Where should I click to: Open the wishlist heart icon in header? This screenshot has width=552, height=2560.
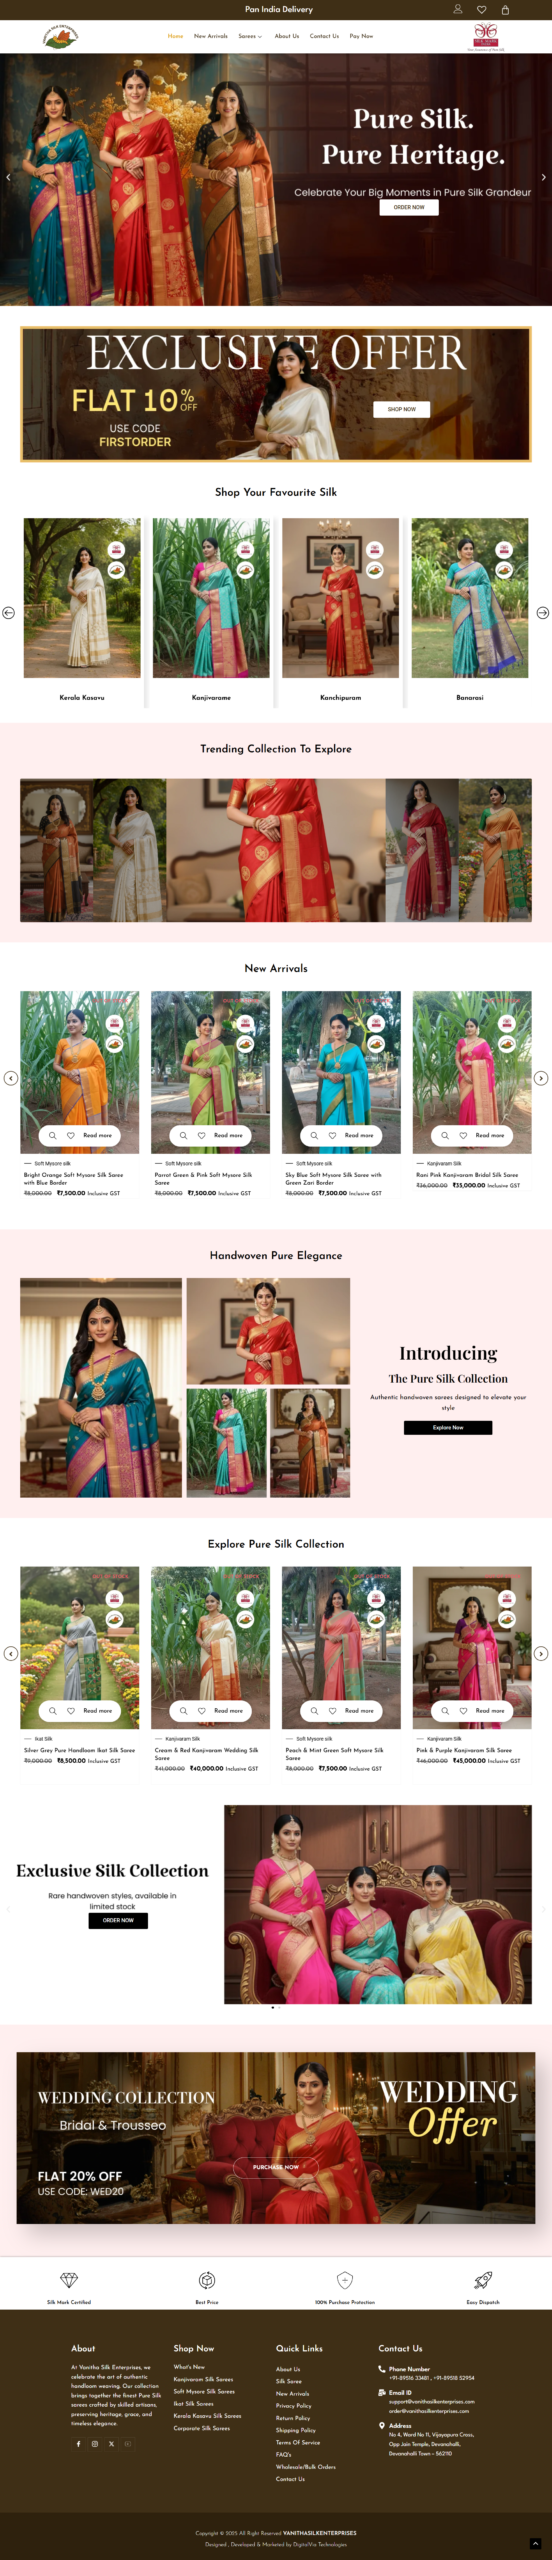pos(481,9)
